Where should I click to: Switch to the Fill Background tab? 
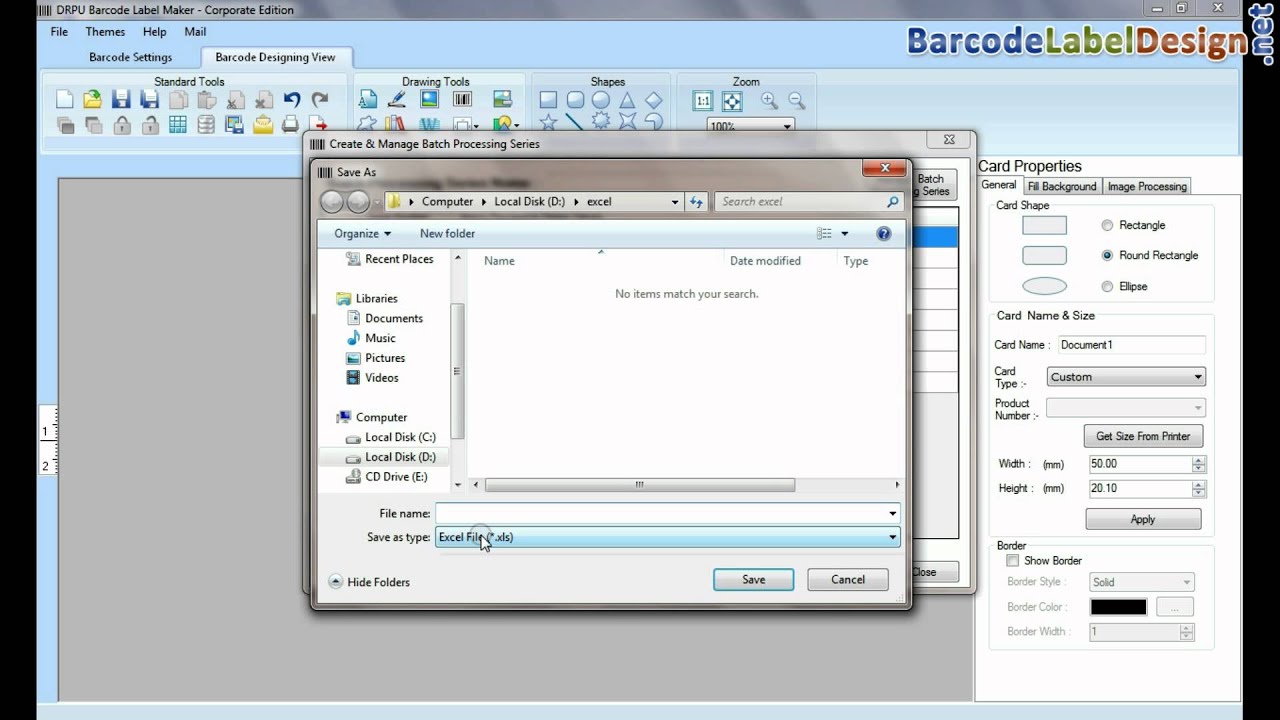coord(1062,186)
